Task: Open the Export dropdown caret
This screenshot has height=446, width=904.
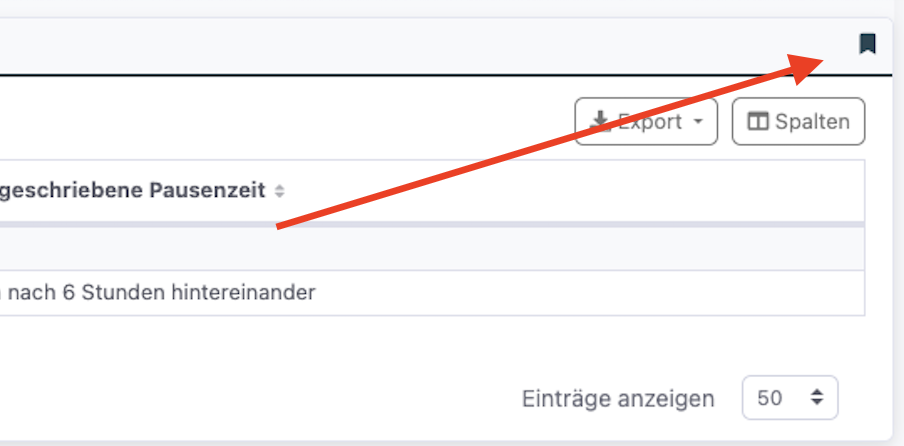Action: point(698,122)
